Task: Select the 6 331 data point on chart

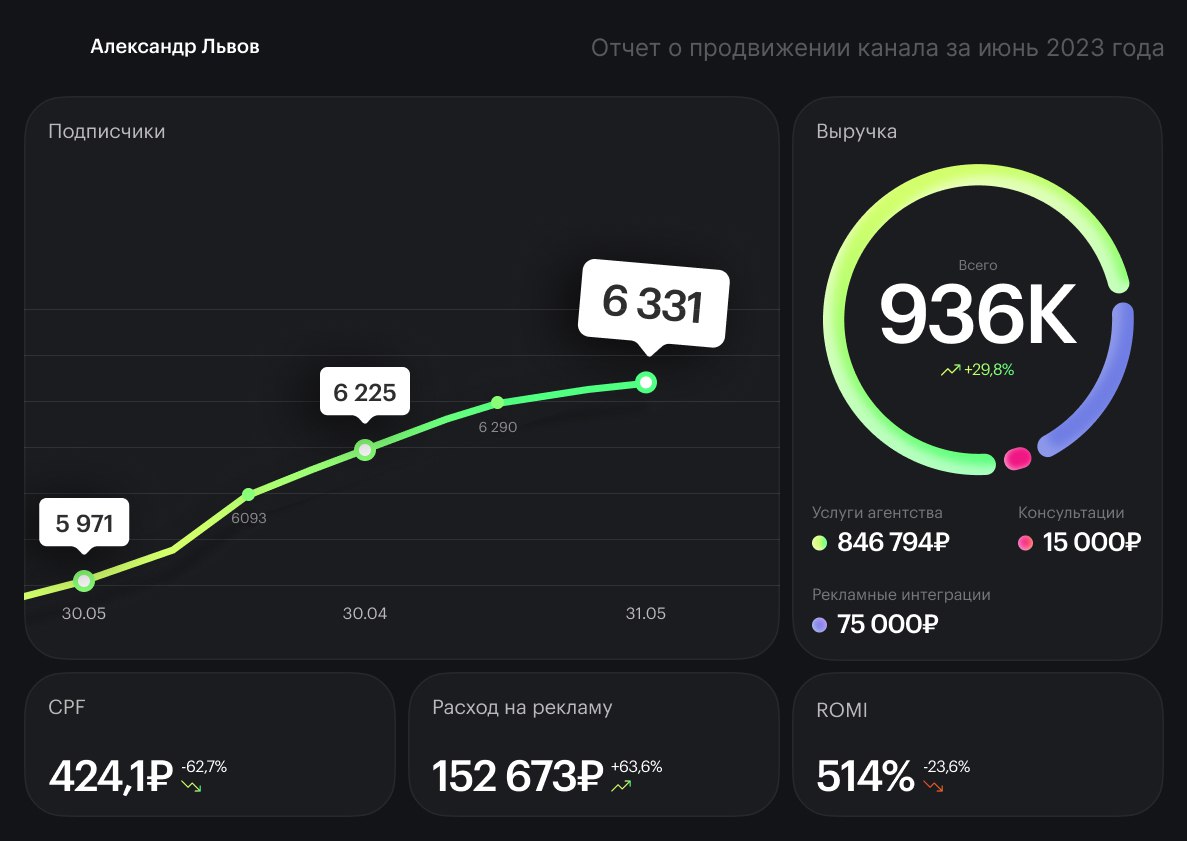Action: 647,382
